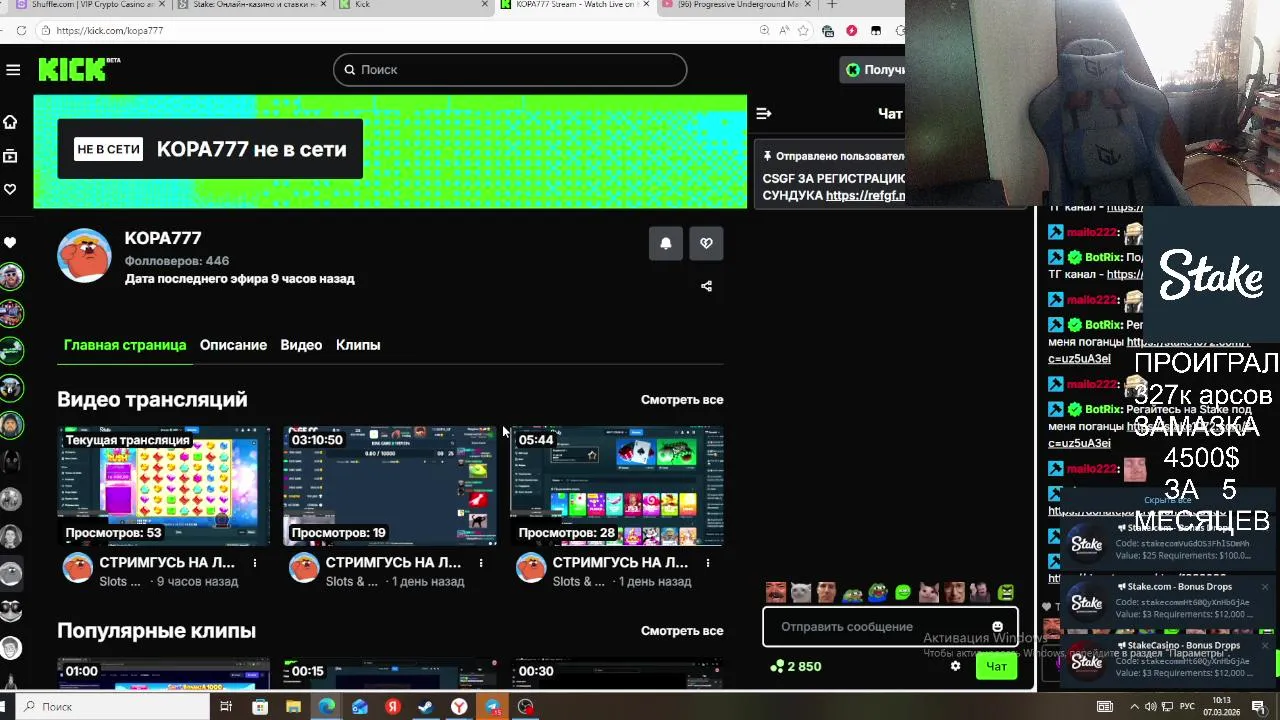Viewport: 1280px width, 720px height.
Task: Click the Kick search field Поиск
Action: click(x=510, y=70)
